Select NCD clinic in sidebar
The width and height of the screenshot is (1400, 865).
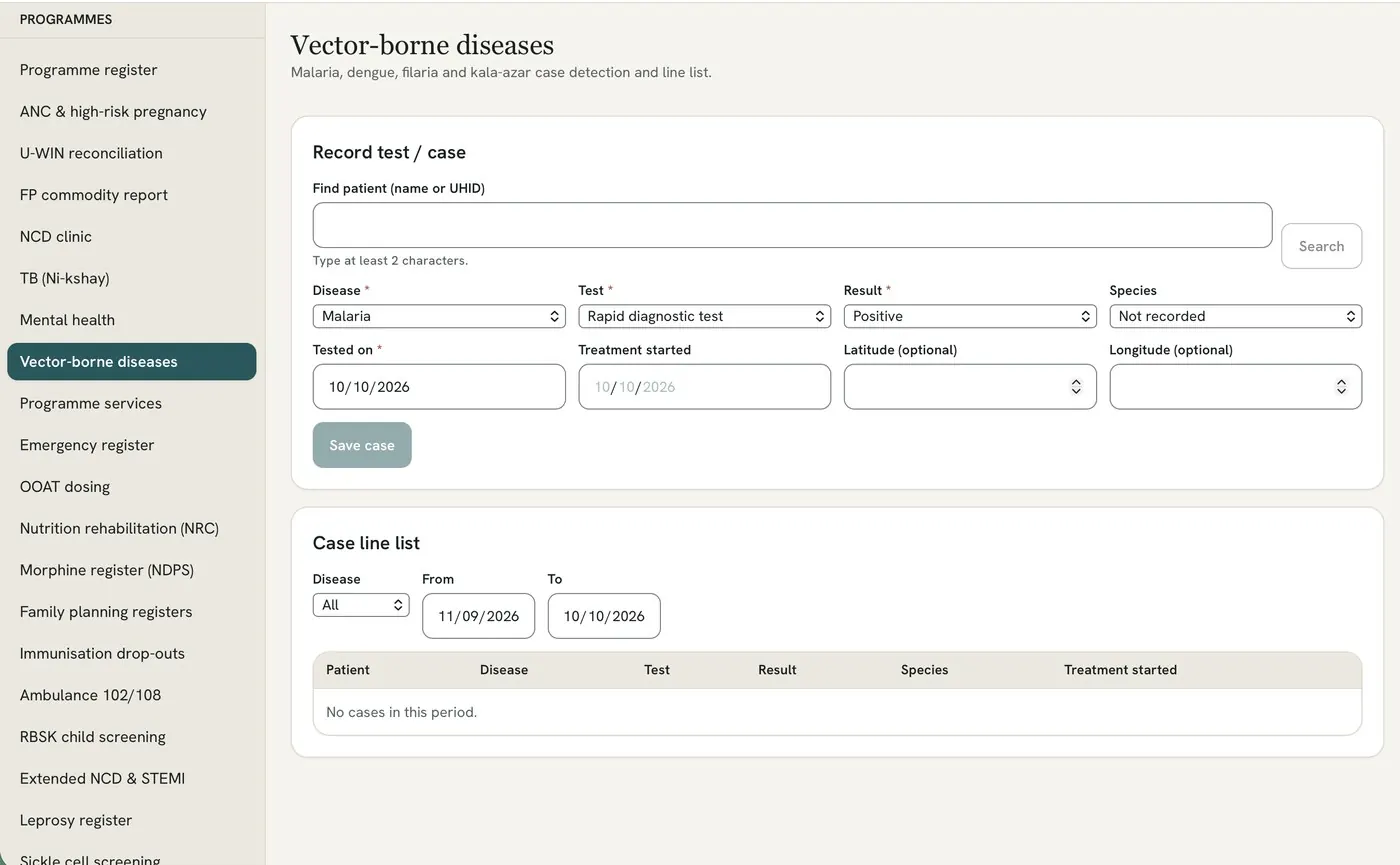click(131, 237)
